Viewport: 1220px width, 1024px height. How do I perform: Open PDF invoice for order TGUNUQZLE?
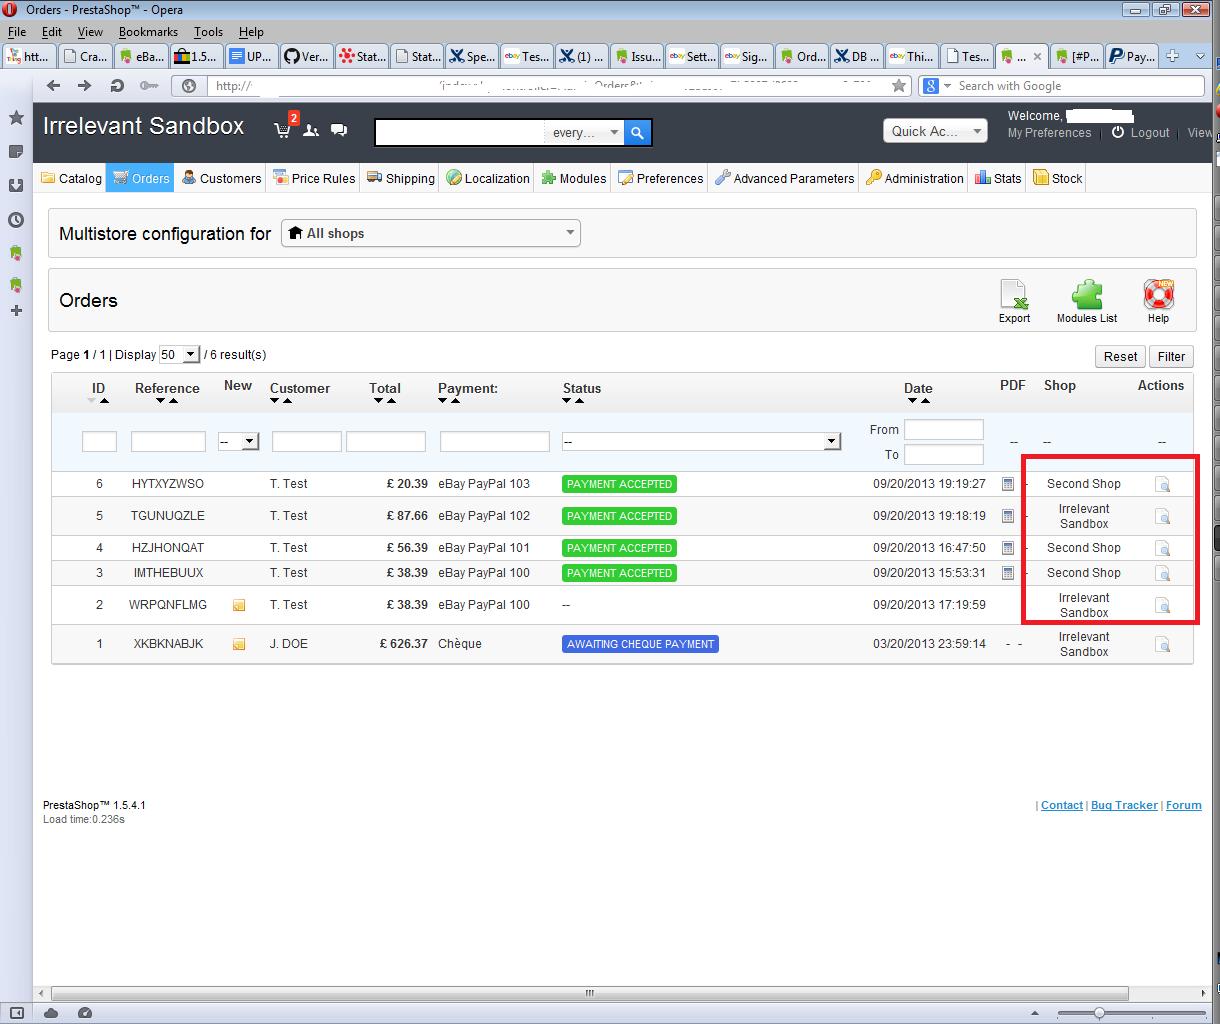click(x=1008, y=516)
